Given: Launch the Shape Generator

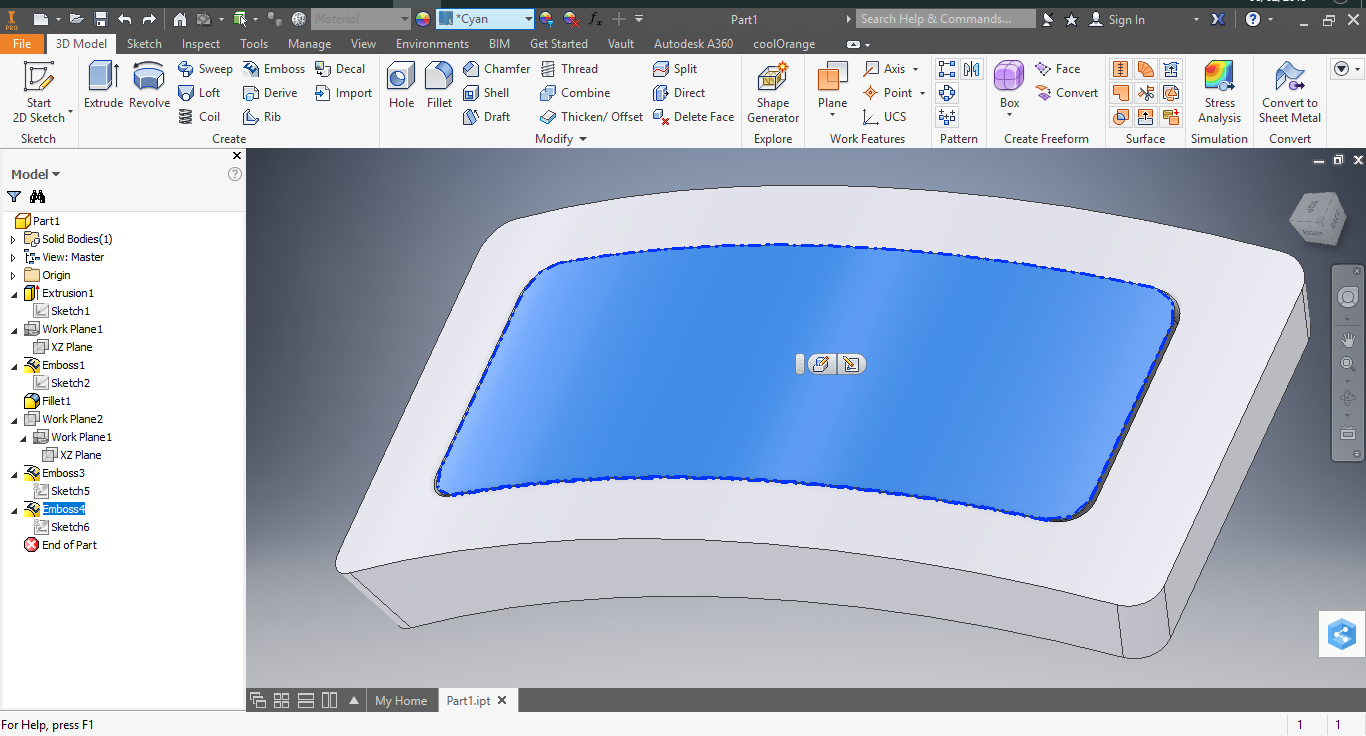Looking at the screenshot, I should click(x=773, y=92).
